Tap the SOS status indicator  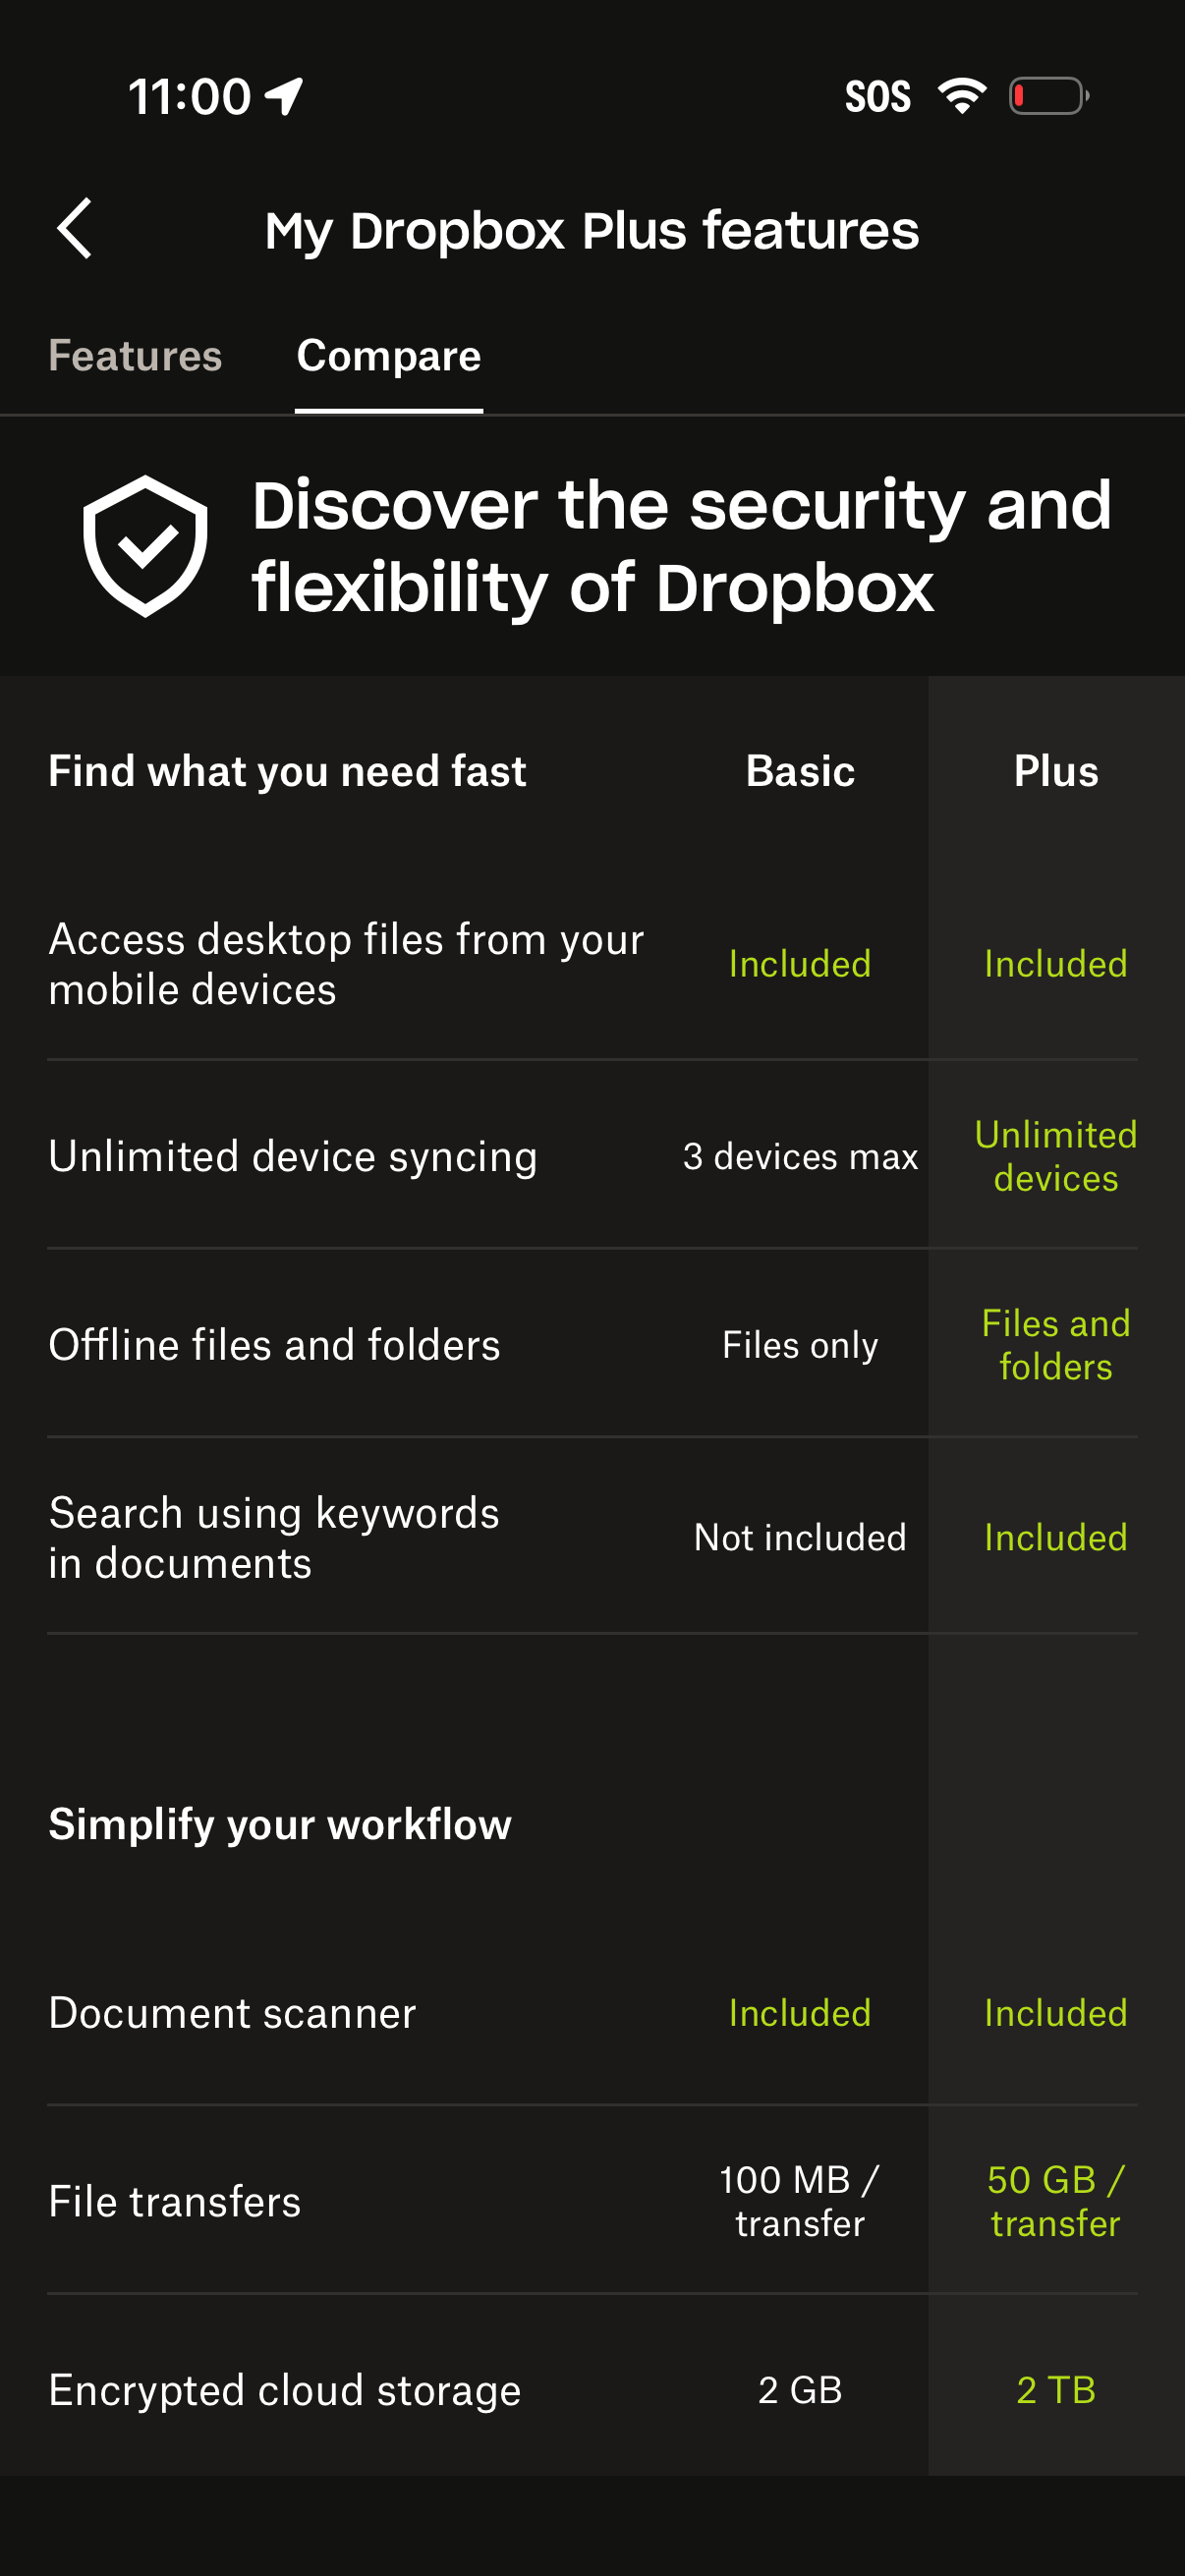pos(878,97)
